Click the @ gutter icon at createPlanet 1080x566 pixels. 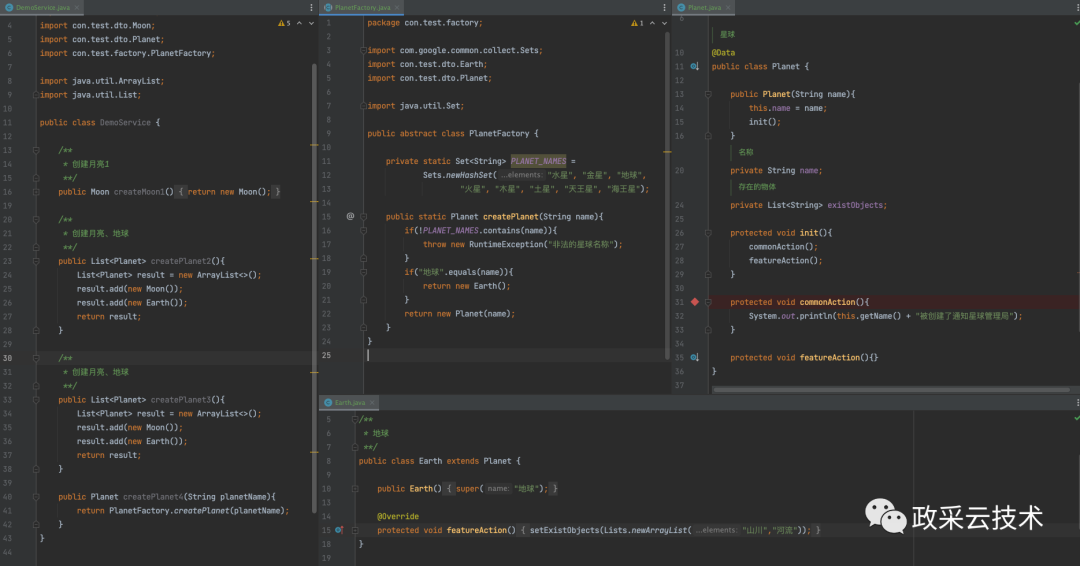(x=350, y=216)
